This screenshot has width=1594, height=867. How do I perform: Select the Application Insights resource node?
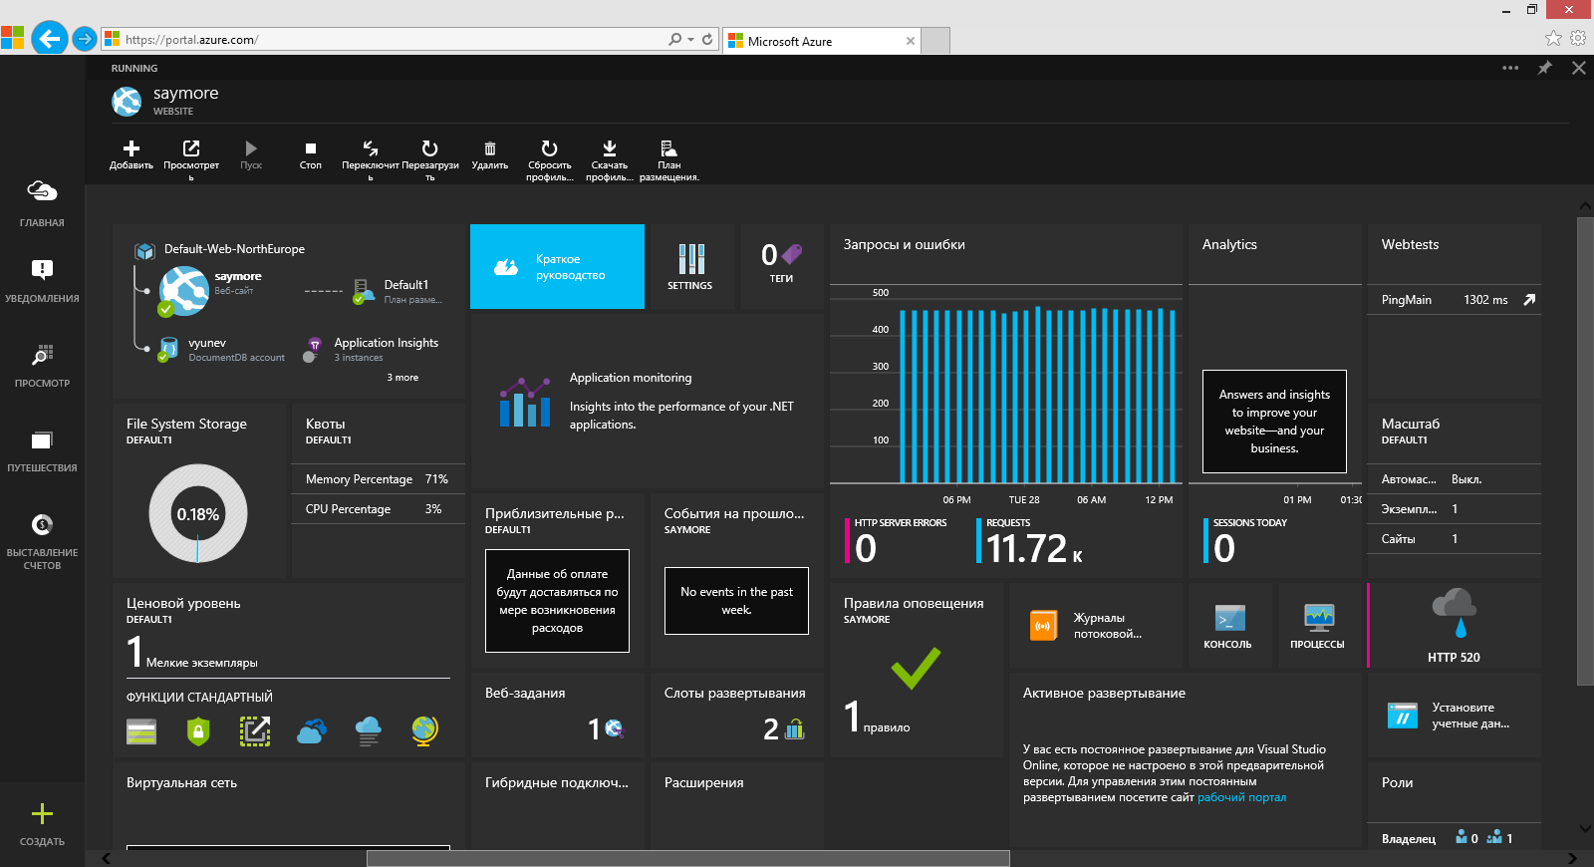point(372,349)
